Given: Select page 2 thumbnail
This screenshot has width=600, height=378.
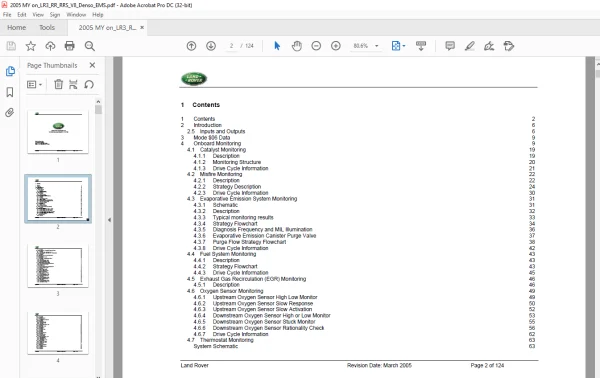Looking at the screenshot, I should (58, 199).
